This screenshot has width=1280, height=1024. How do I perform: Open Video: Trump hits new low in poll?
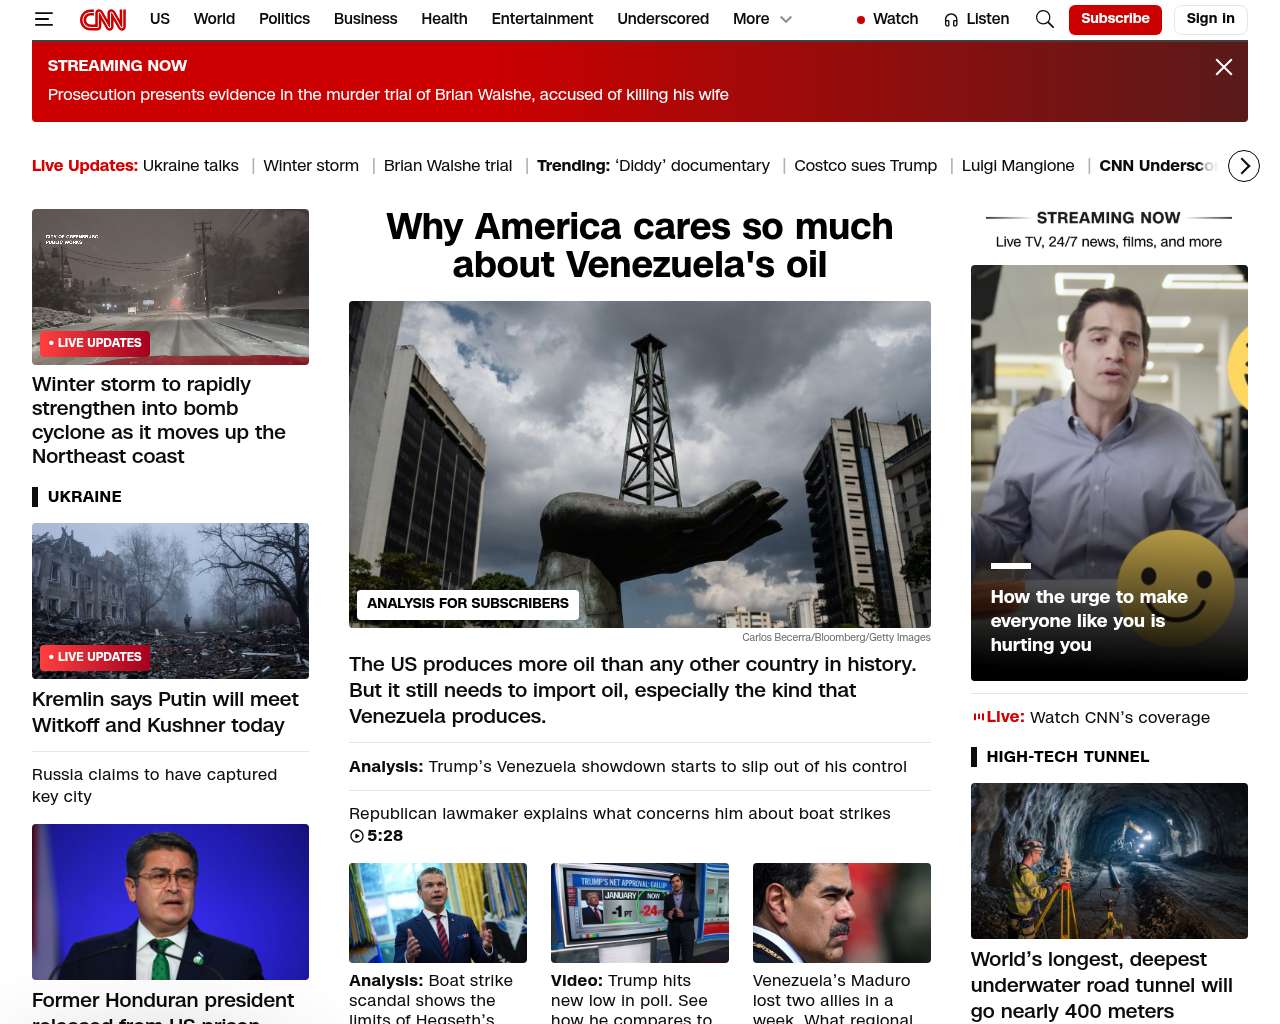point(631,998)
